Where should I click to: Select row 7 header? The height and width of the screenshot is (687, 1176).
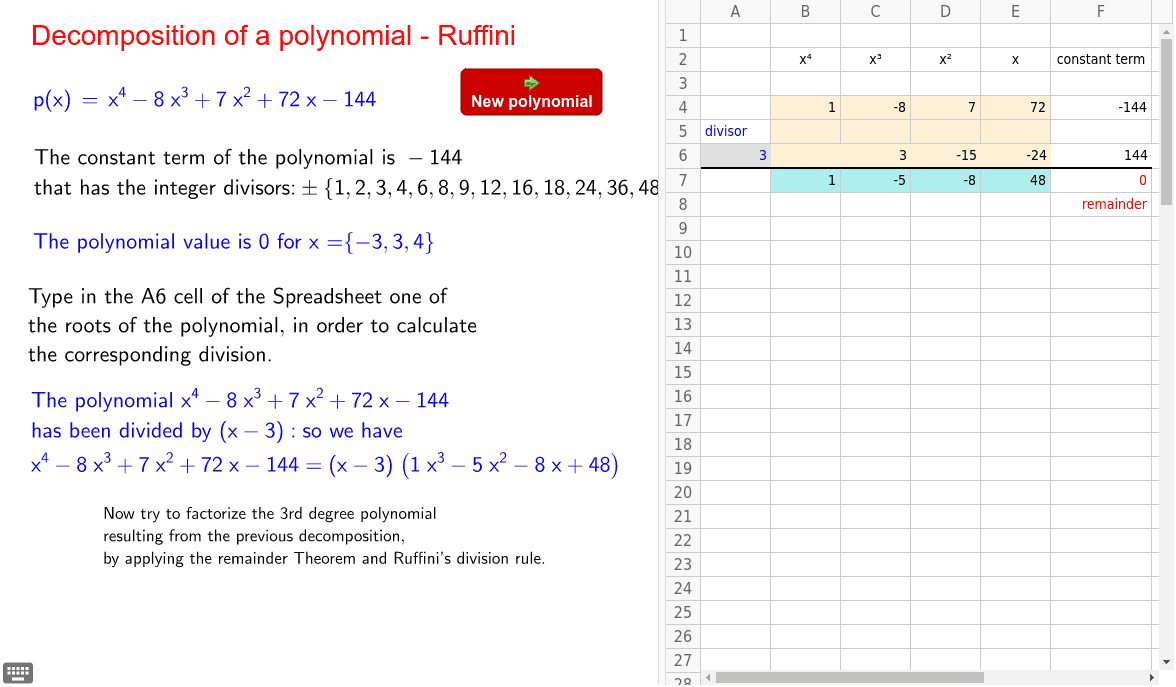pos(682,180)
